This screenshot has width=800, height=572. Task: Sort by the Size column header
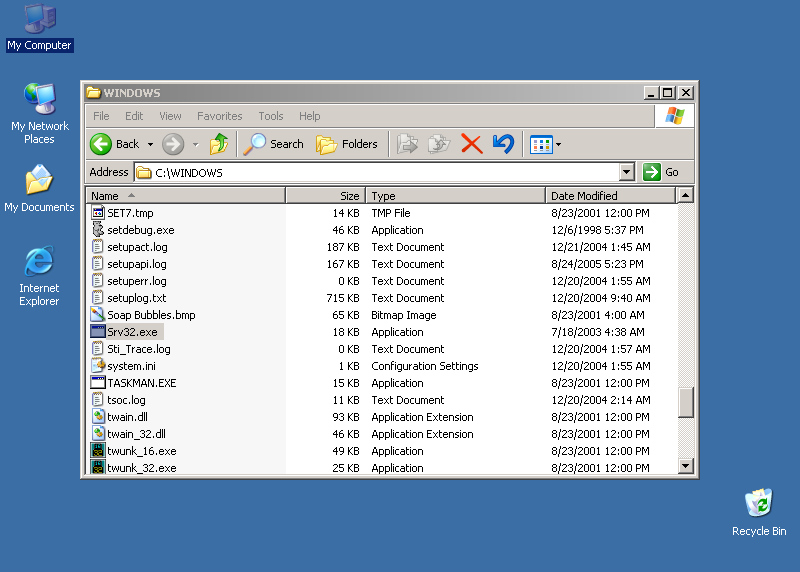(326, 195)
